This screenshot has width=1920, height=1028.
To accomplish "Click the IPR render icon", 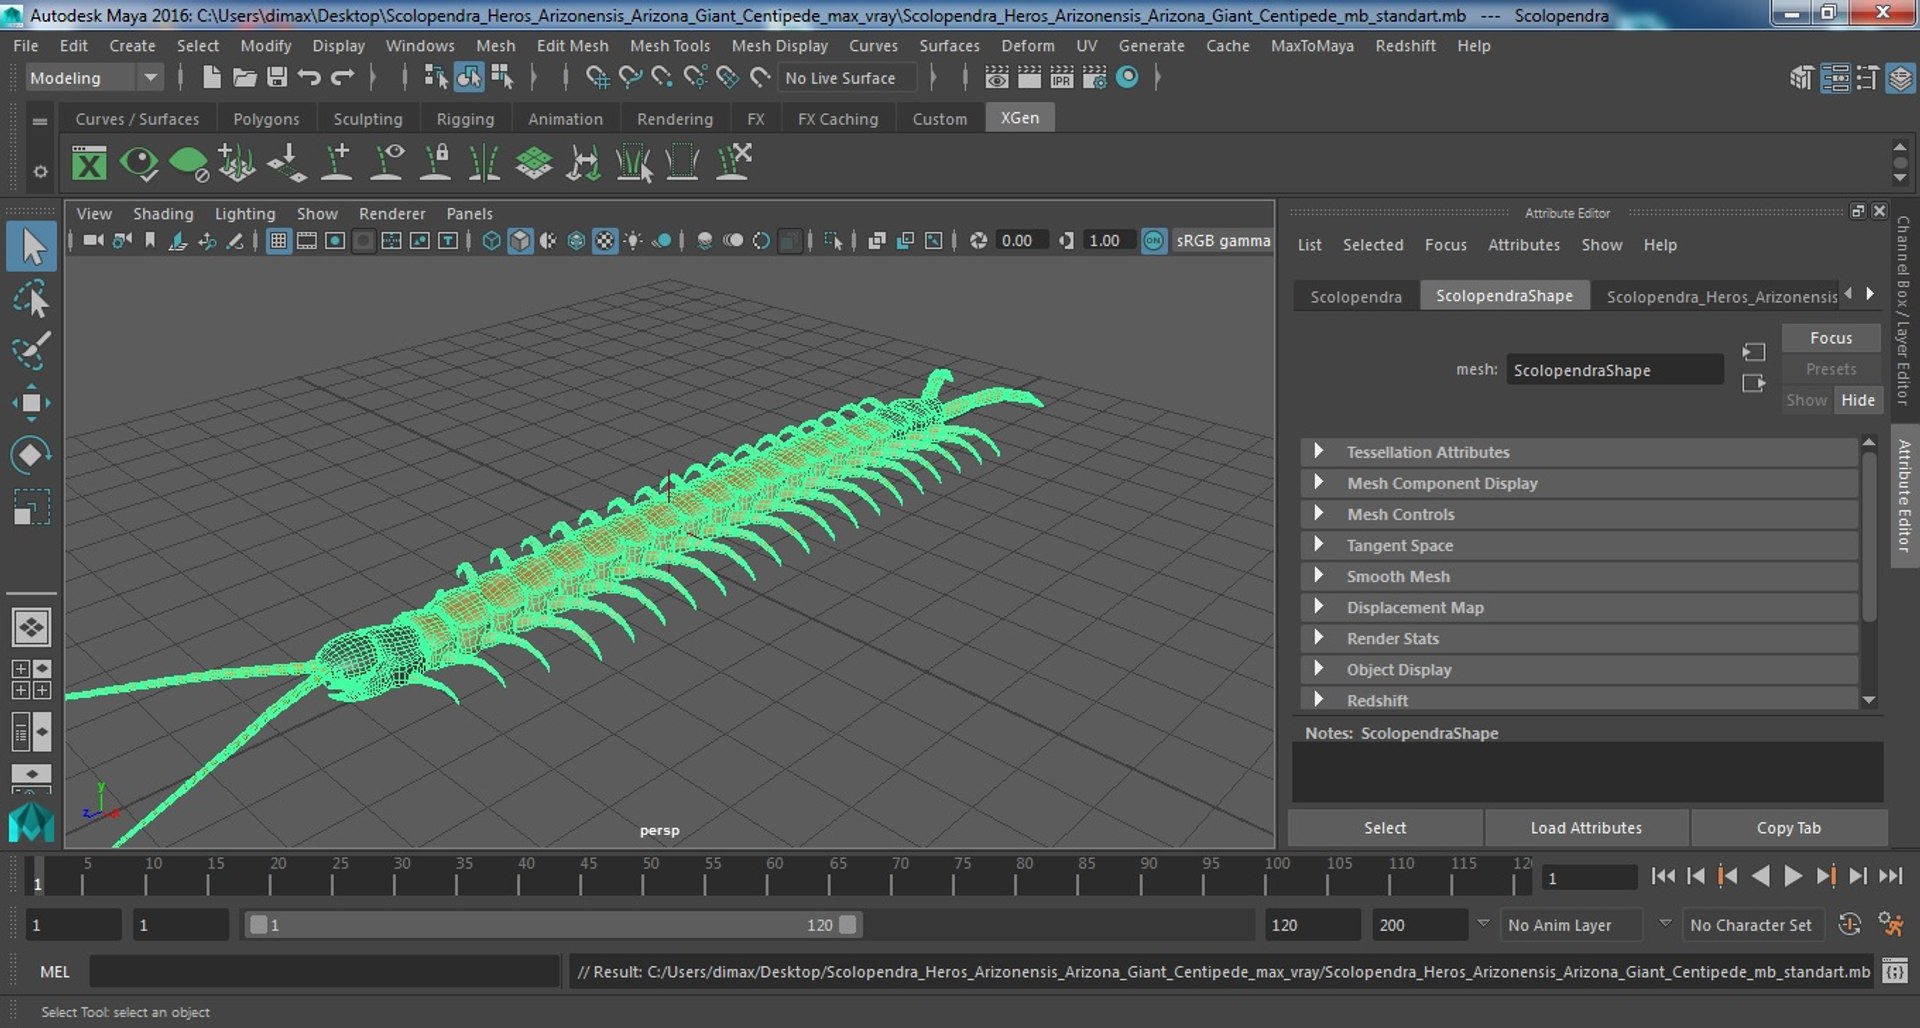I will click(1061, 78).
